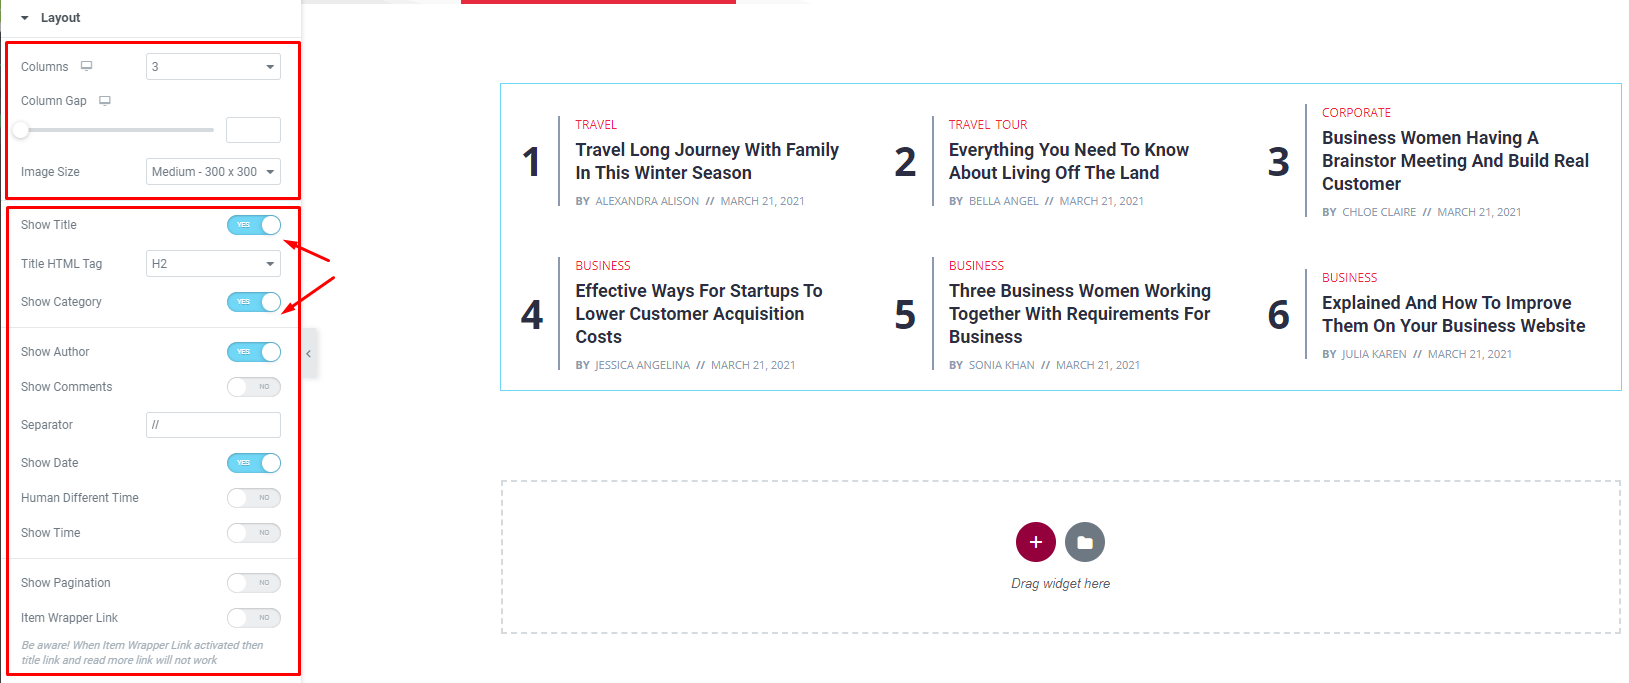Click the author link Sonia Khan

pos(1002,364)
